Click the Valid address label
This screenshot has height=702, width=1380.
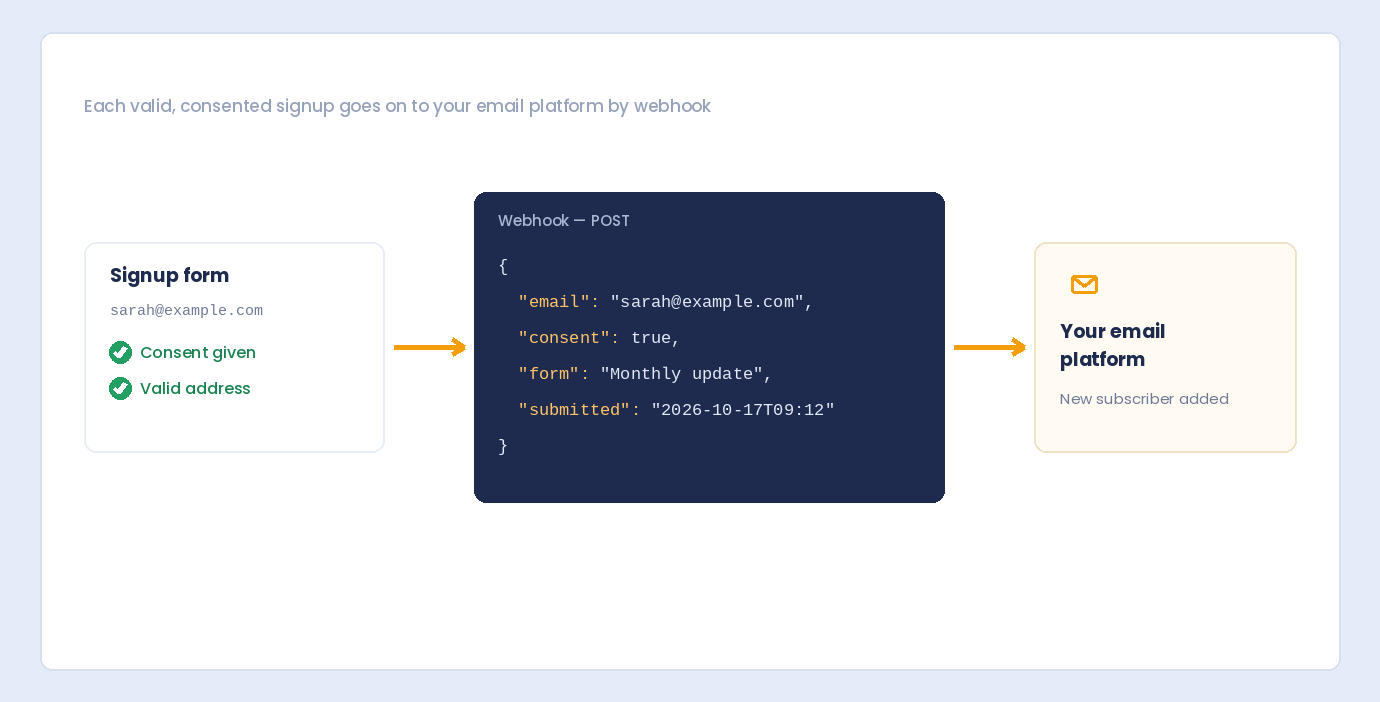click(x=195, y=388)
